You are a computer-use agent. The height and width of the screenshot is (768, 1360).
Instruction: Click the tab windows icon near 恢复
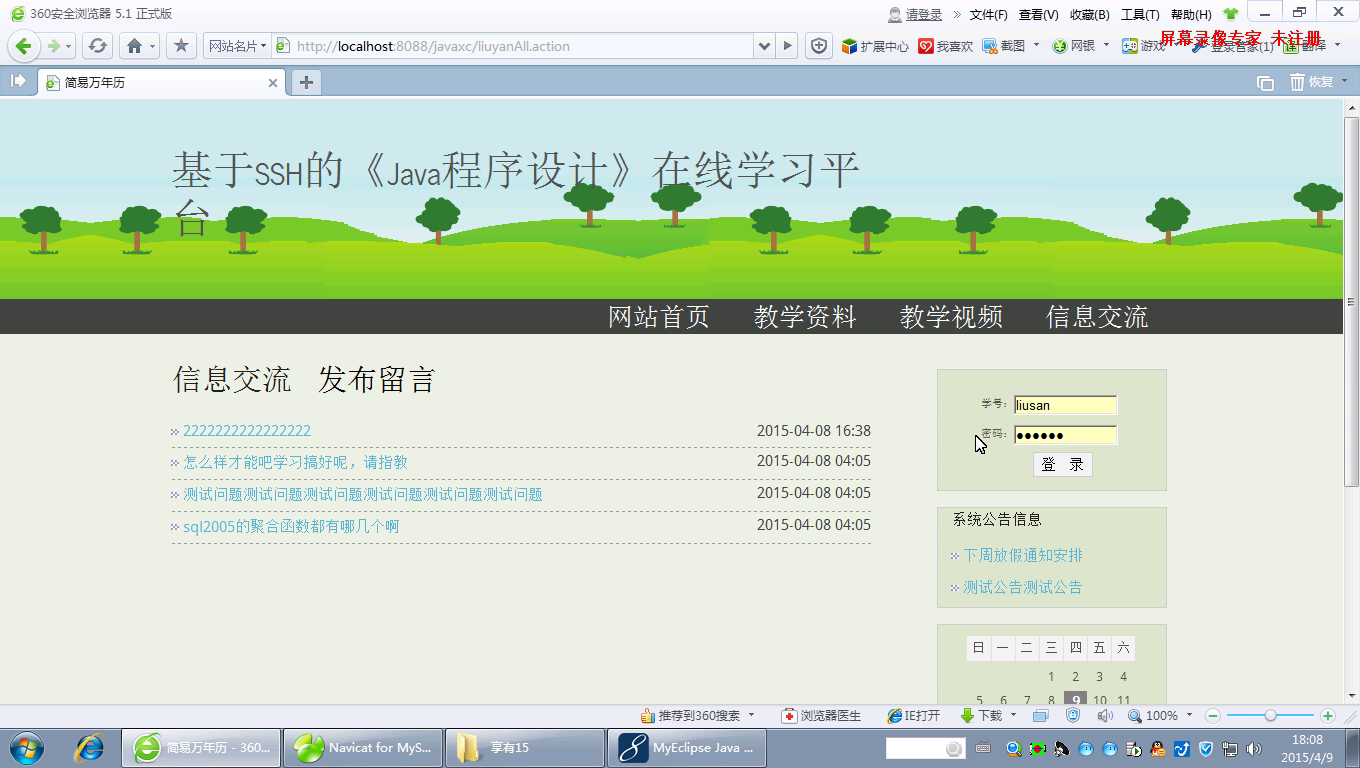1265,82
